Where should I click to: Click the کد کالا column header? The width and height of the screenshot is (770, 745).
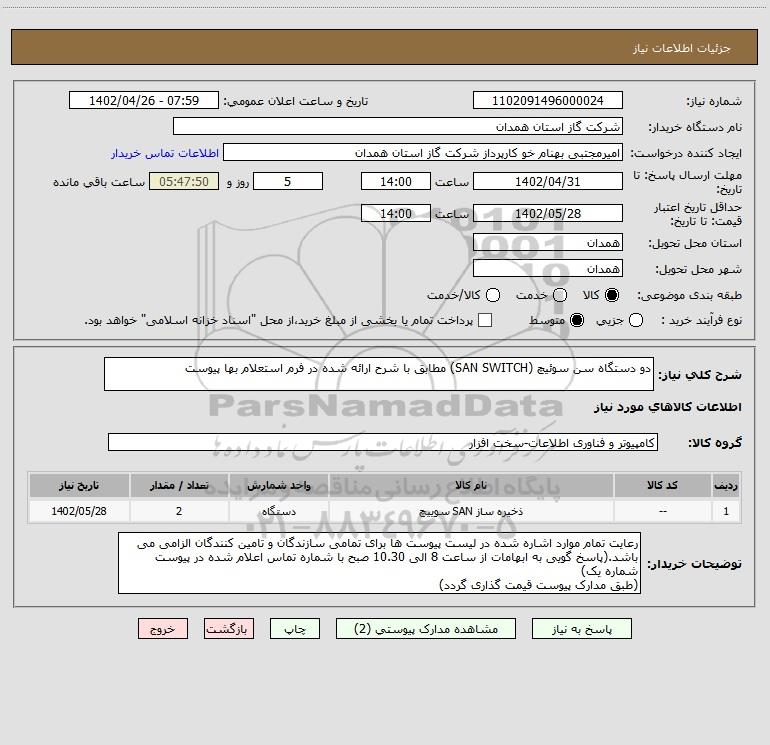coord(662,485)
